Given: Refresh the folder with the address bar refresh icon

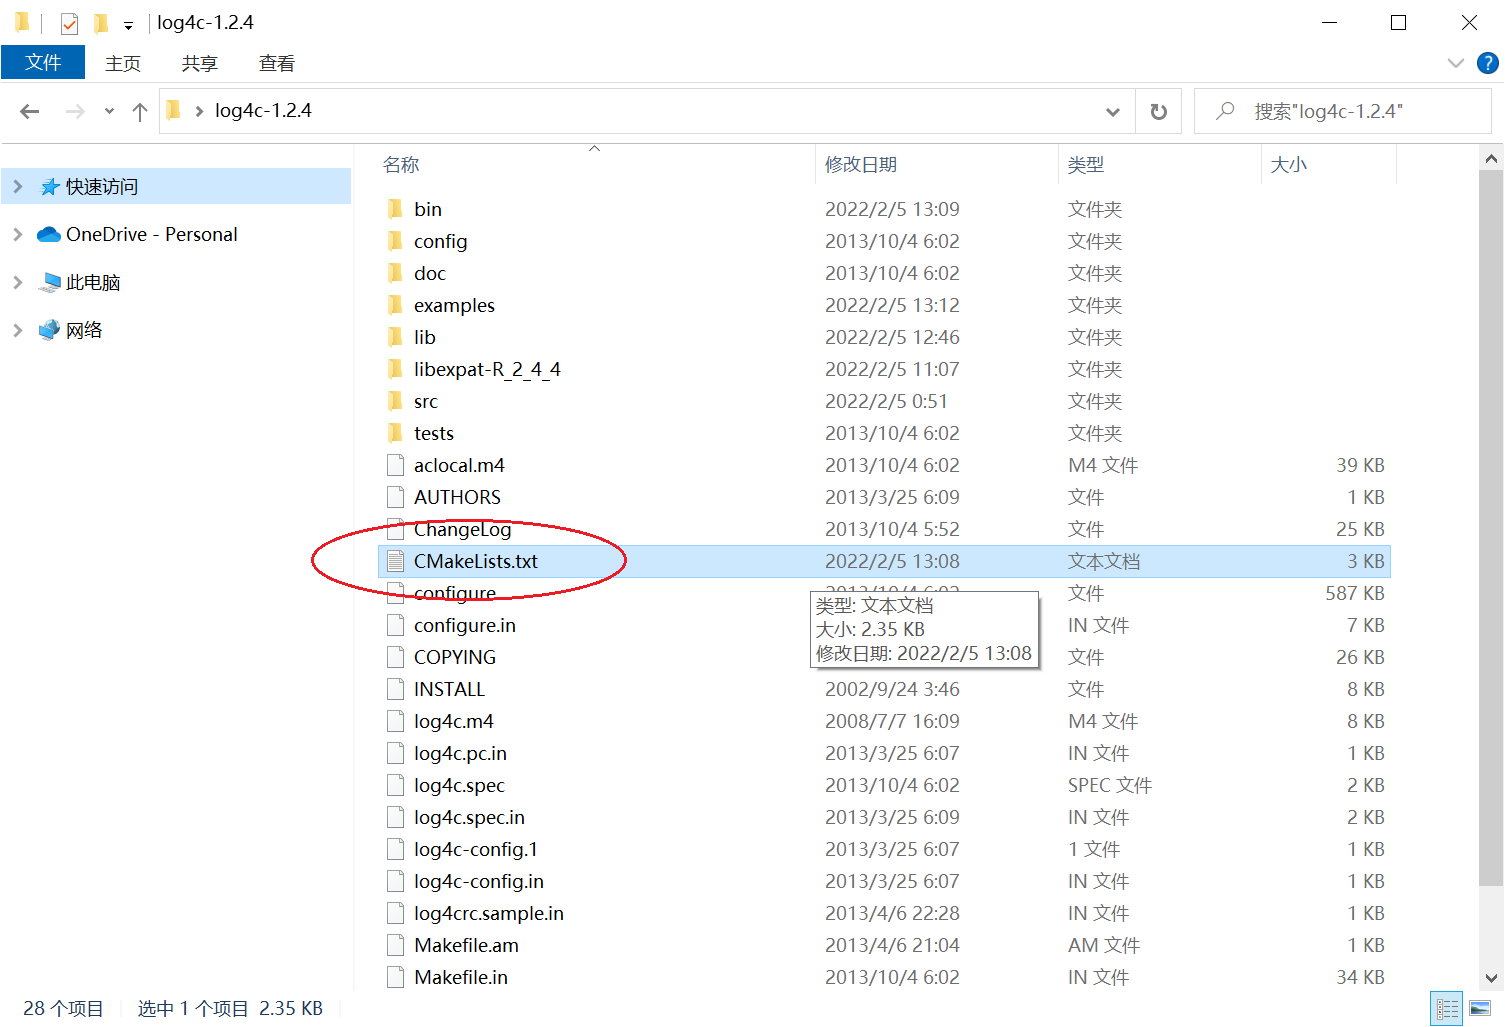Looking at the screenshot, I should coord(1157,111).
